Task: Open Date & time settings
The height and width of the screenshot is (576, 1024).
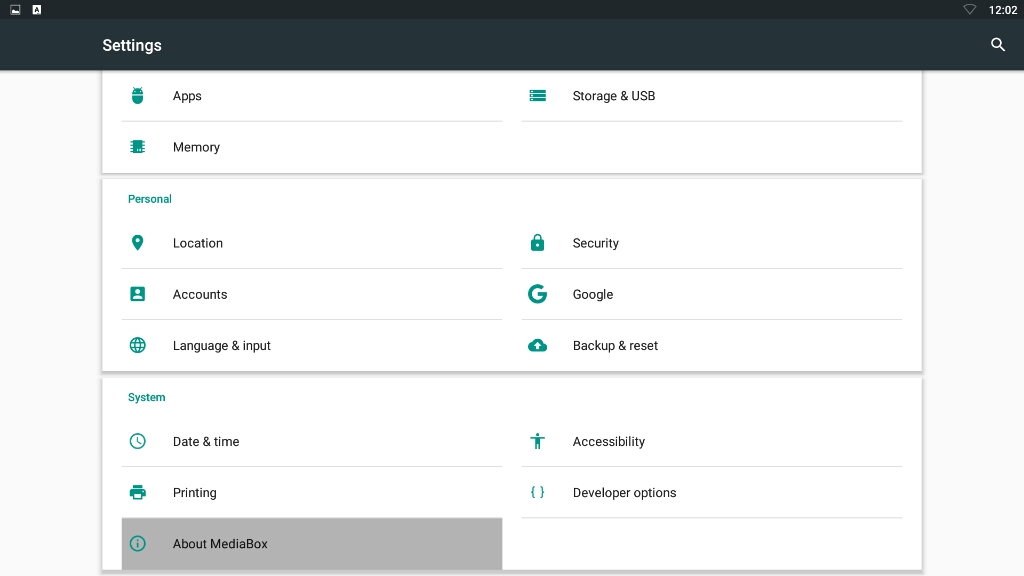Action: (206, 442)
